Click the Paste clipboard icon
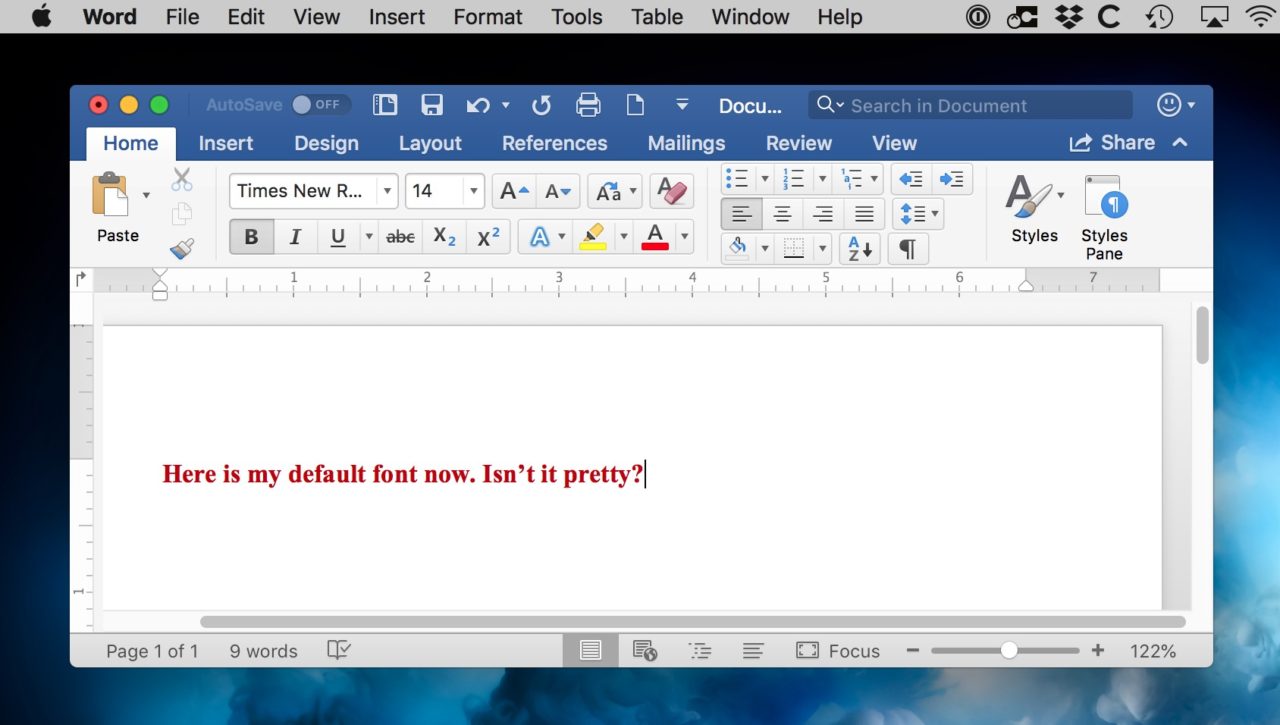This screenshot has width=1280, height=725. coord(112,194)
